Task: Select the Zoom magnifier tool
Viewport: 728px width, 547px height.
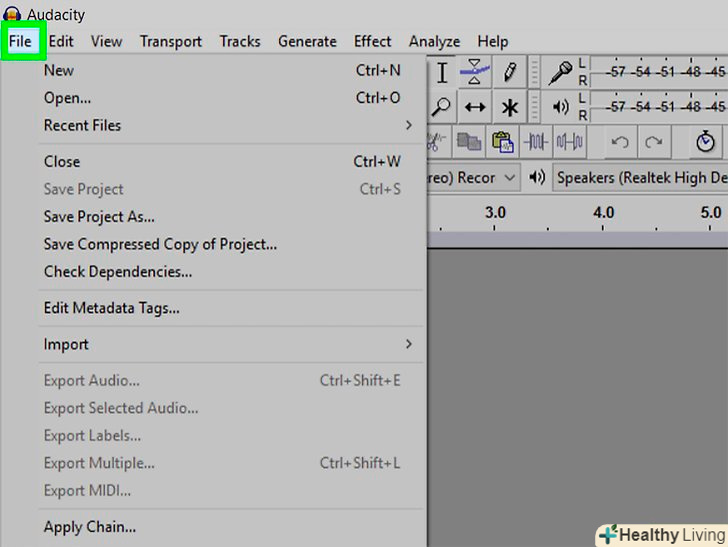Action: coord(441,107)
